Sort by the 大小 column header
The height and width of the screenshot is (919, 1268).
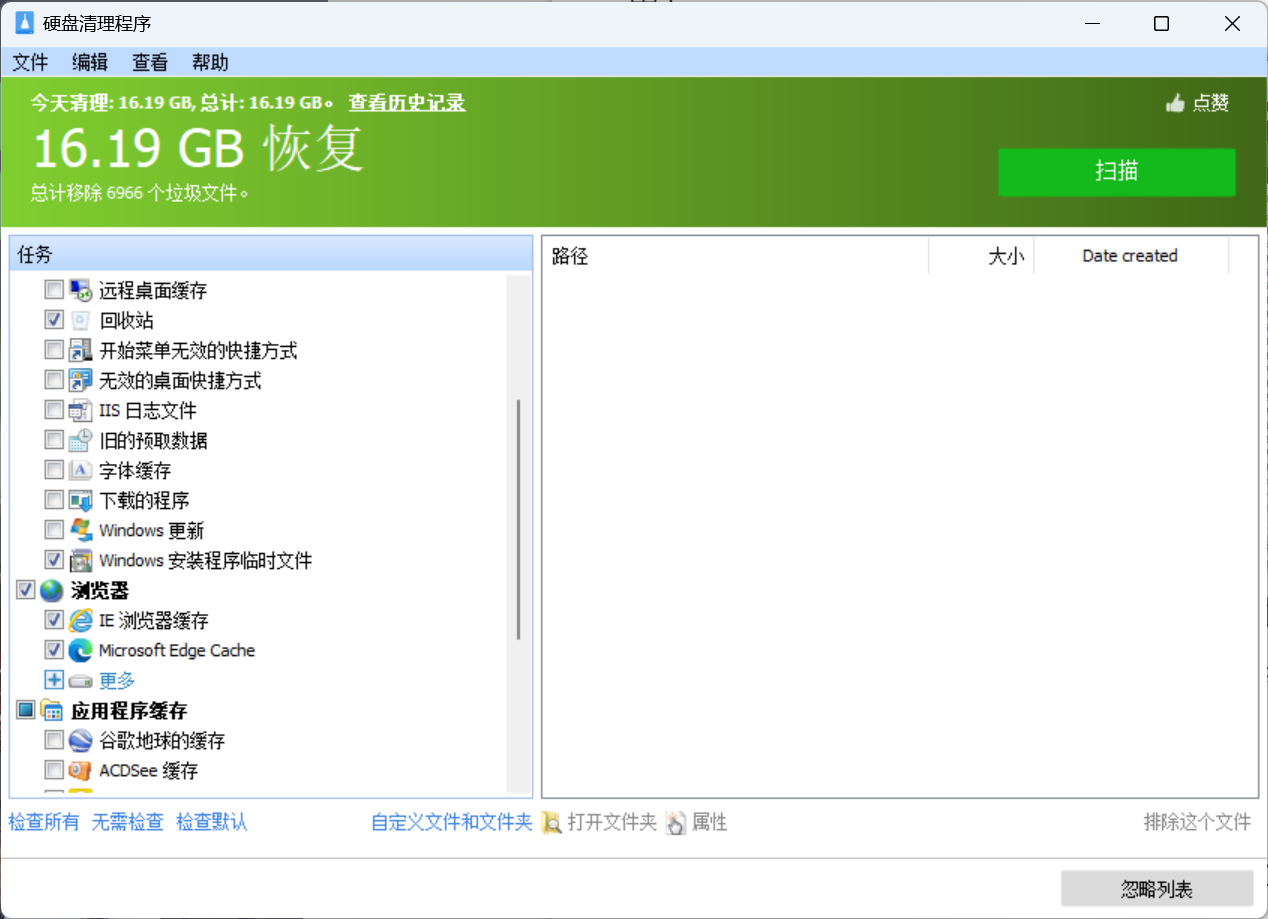(x=981, y=256)
